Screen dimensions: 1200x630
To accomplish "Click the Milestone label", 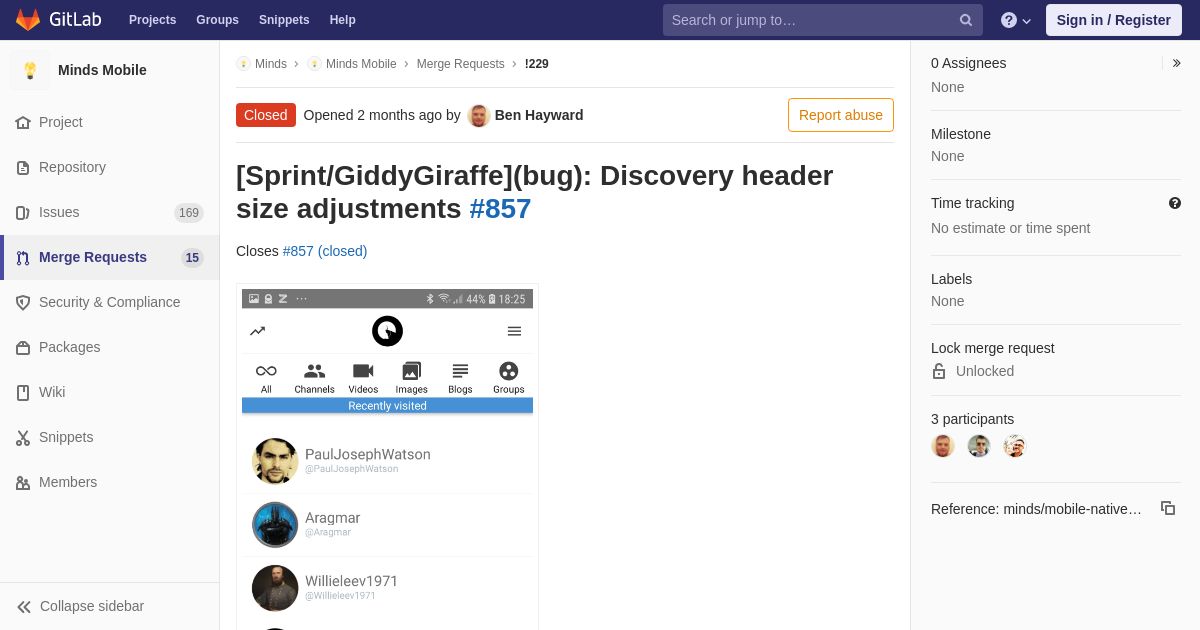I will click(961, 134).
